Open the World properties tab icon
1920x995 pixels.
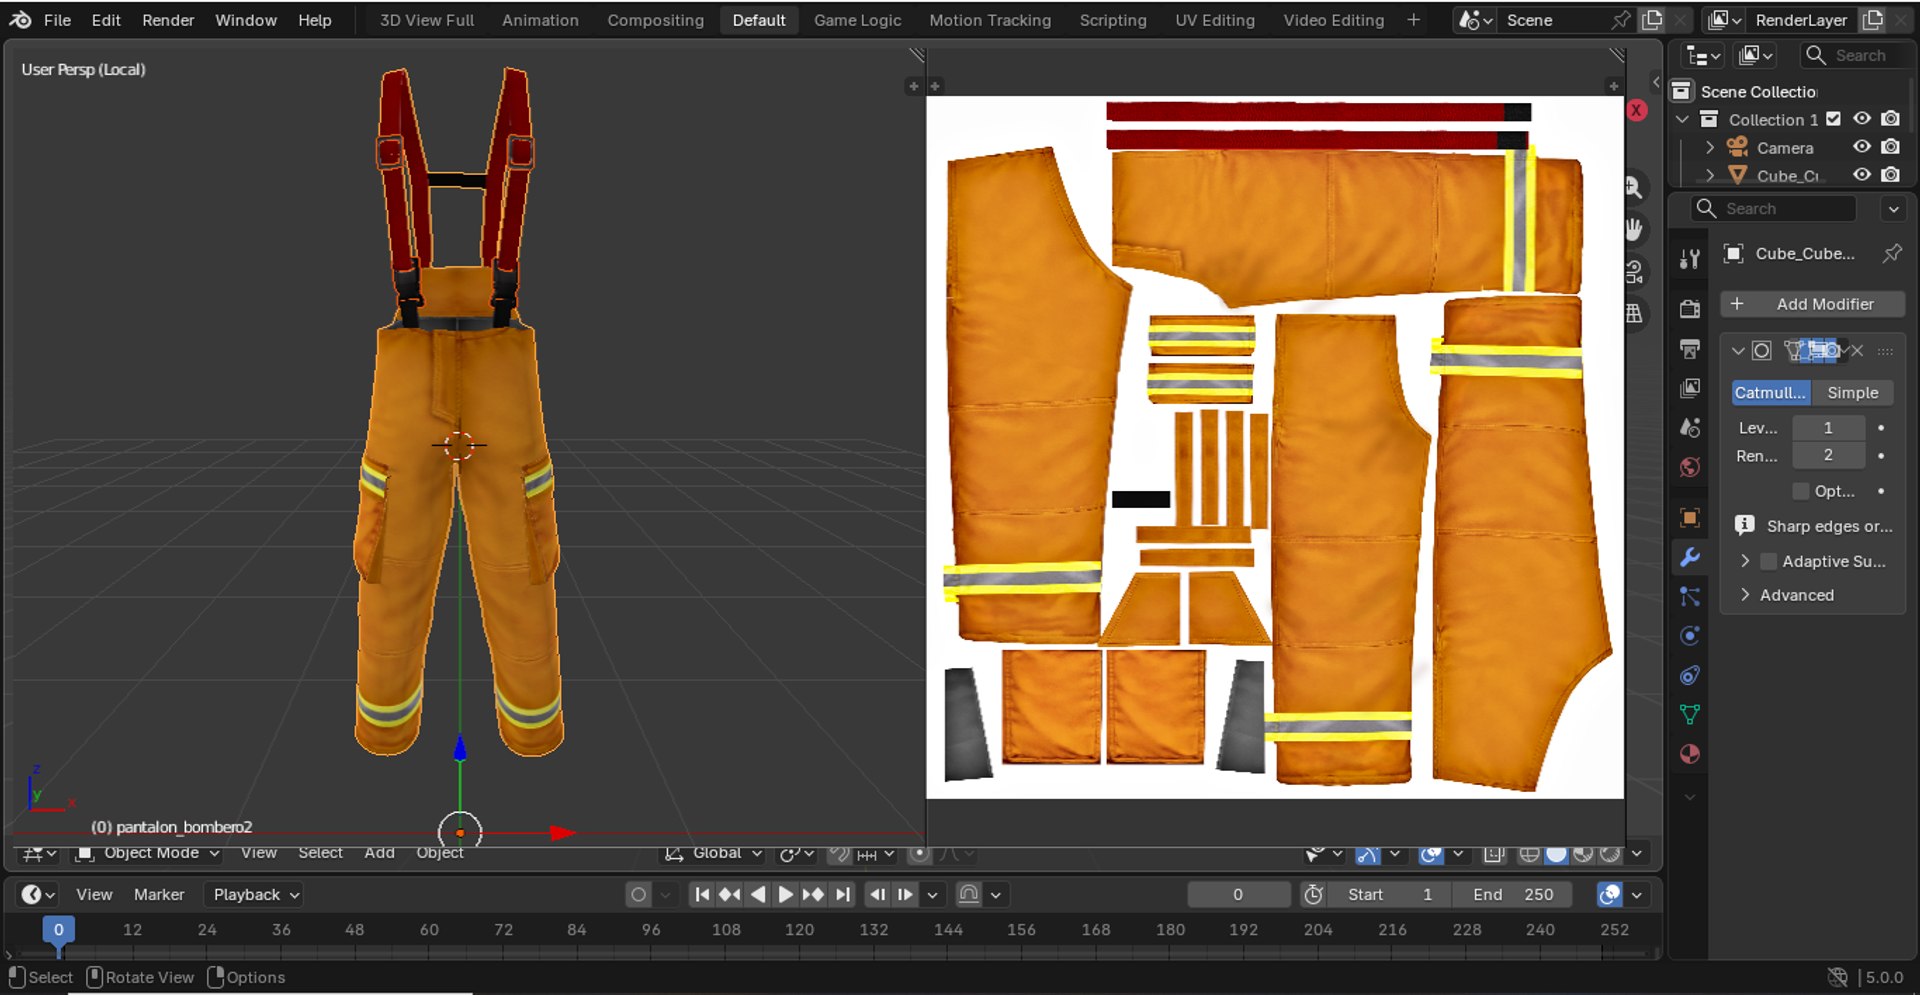point(1690,467)
